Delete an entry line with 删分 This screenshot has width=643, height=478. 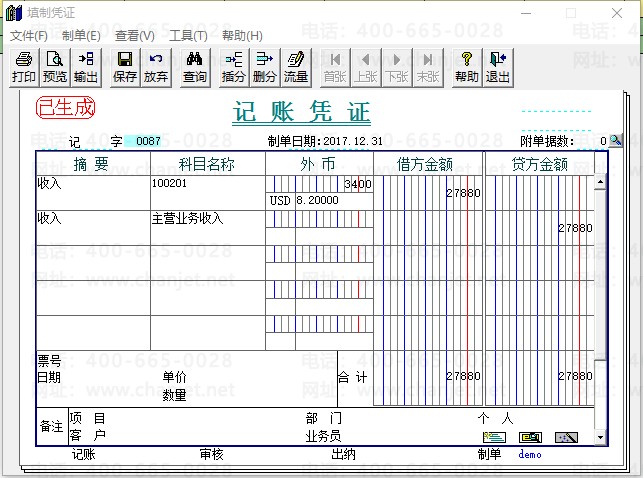[x=265, y=67]
